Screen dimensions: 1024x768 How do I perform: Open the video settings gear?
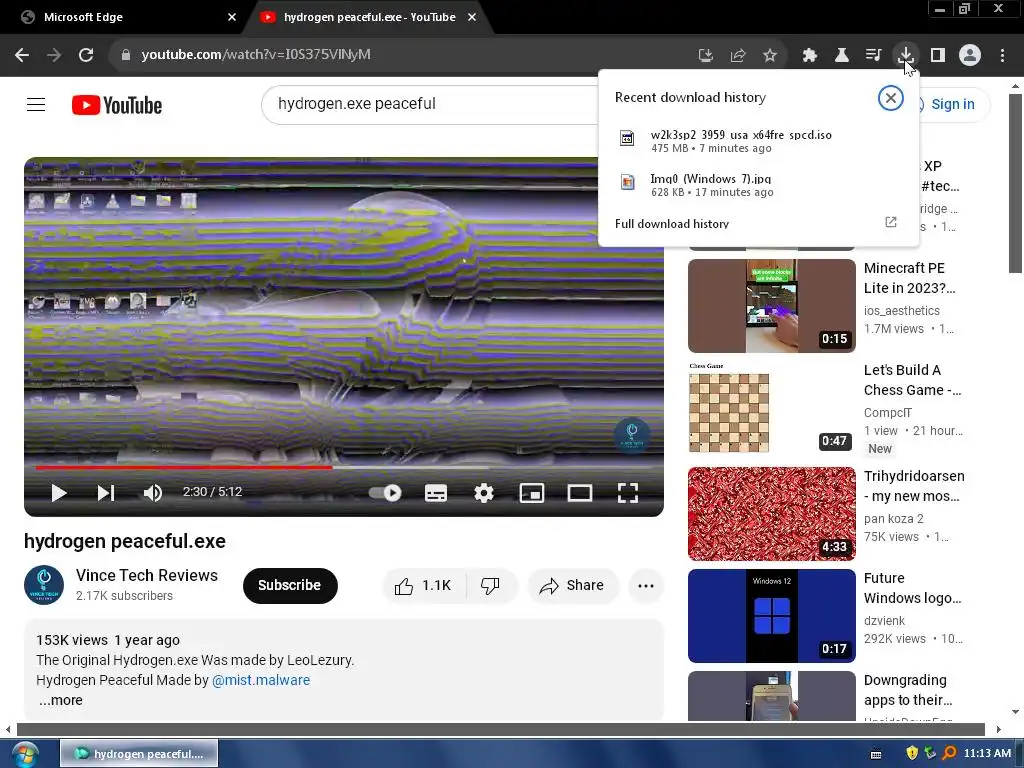coord(483,493)
